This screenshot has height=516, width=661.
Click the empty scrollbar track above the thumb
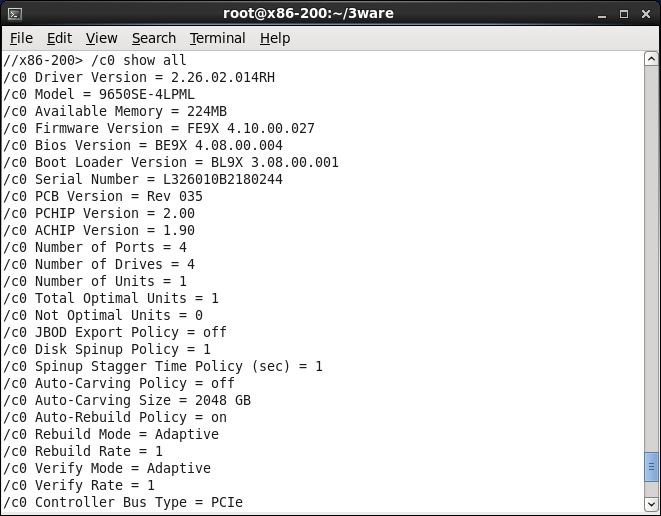[651, 250]
